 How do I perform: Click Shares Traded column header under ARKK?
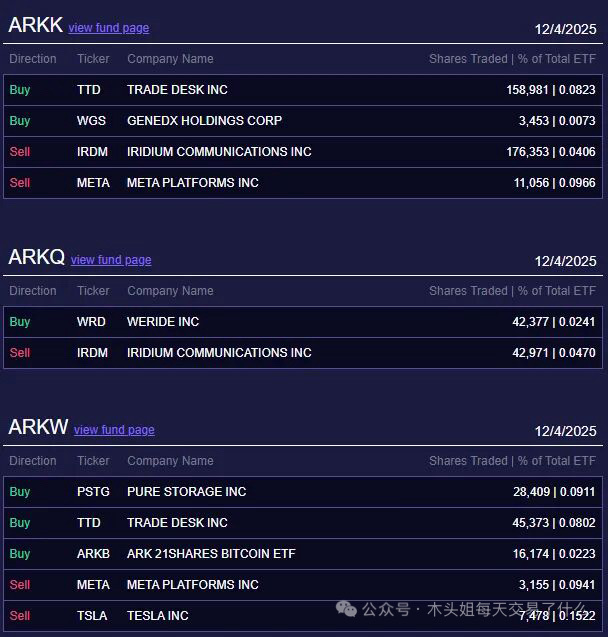[x=469, y=59]
